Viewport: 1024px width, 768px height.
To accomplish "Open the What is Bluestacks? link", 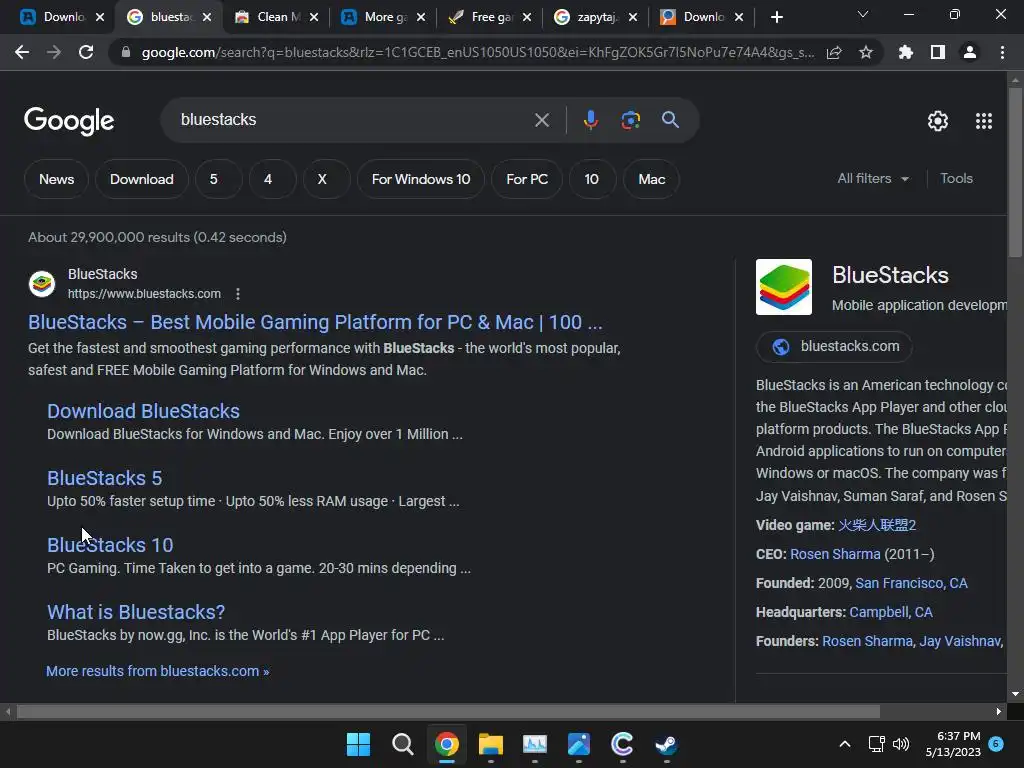I will 136,612.
